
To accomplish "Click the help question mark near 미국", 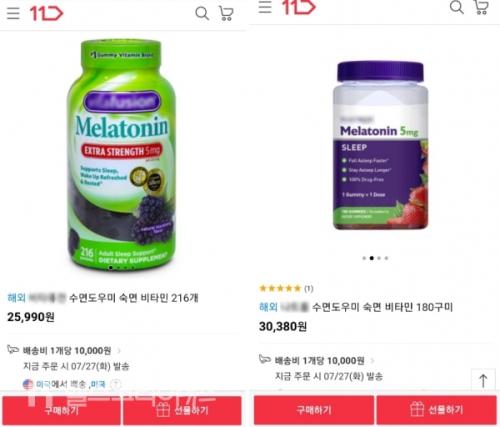I will coord(115,384).
